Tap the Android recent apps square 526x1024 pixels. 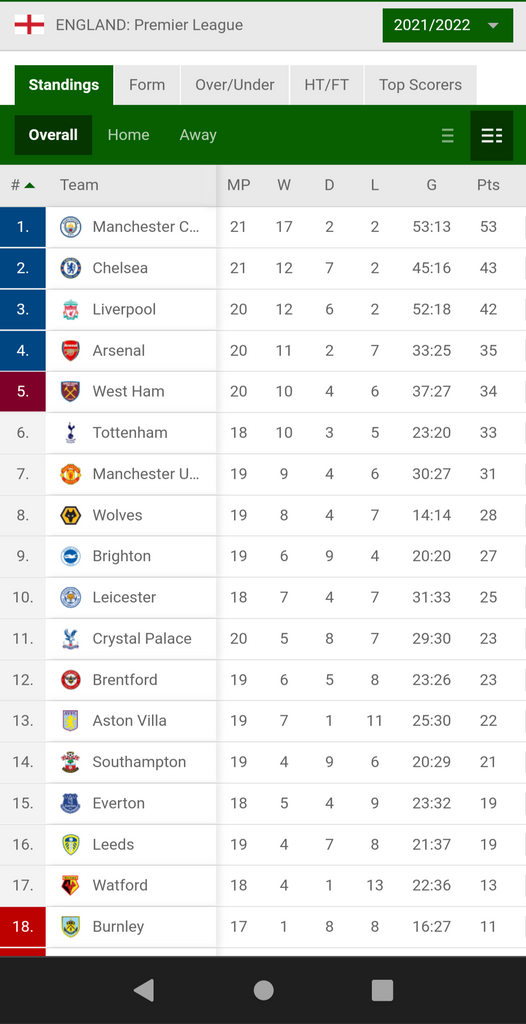pyautogui.click(x=382, y=990)
